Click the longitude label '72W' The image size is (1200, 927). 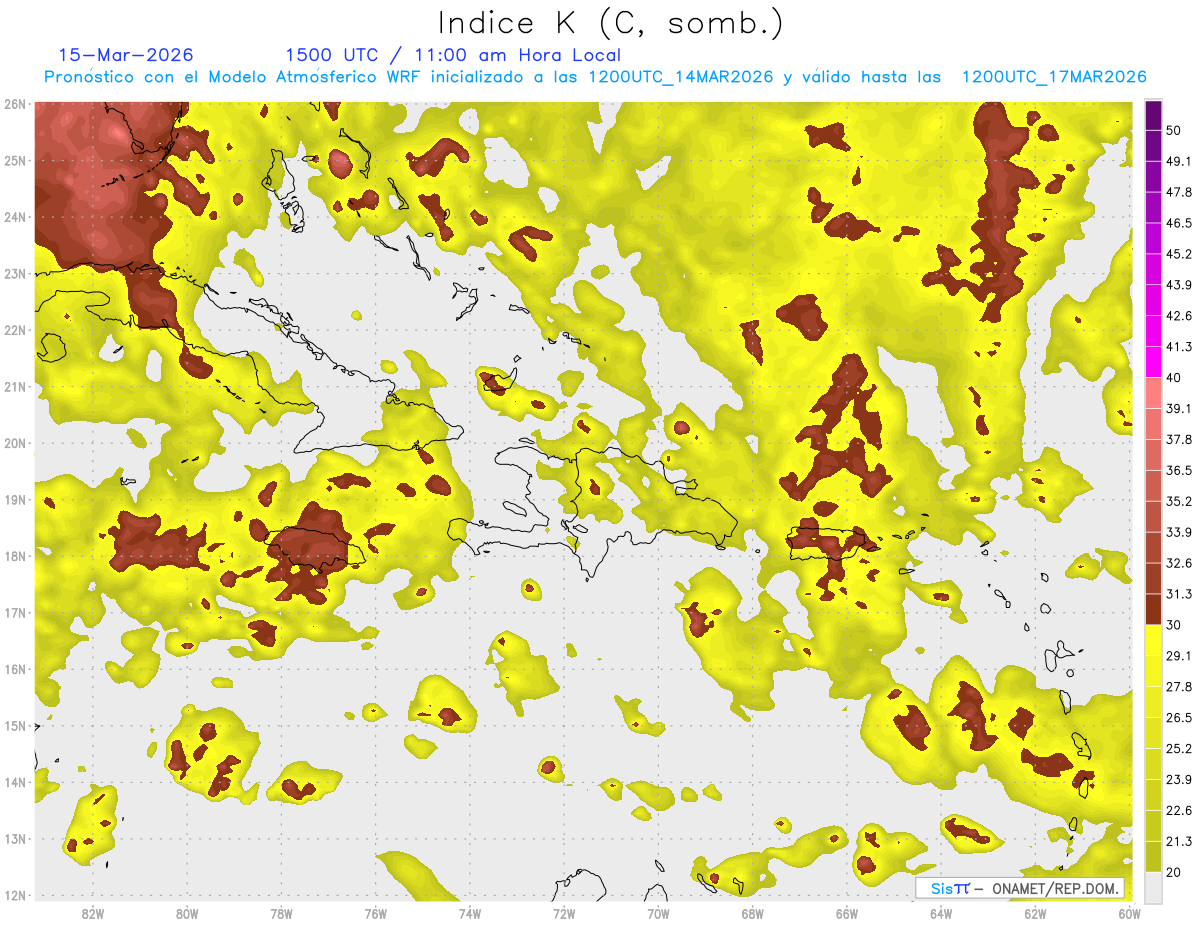click(x=564, y=914)
